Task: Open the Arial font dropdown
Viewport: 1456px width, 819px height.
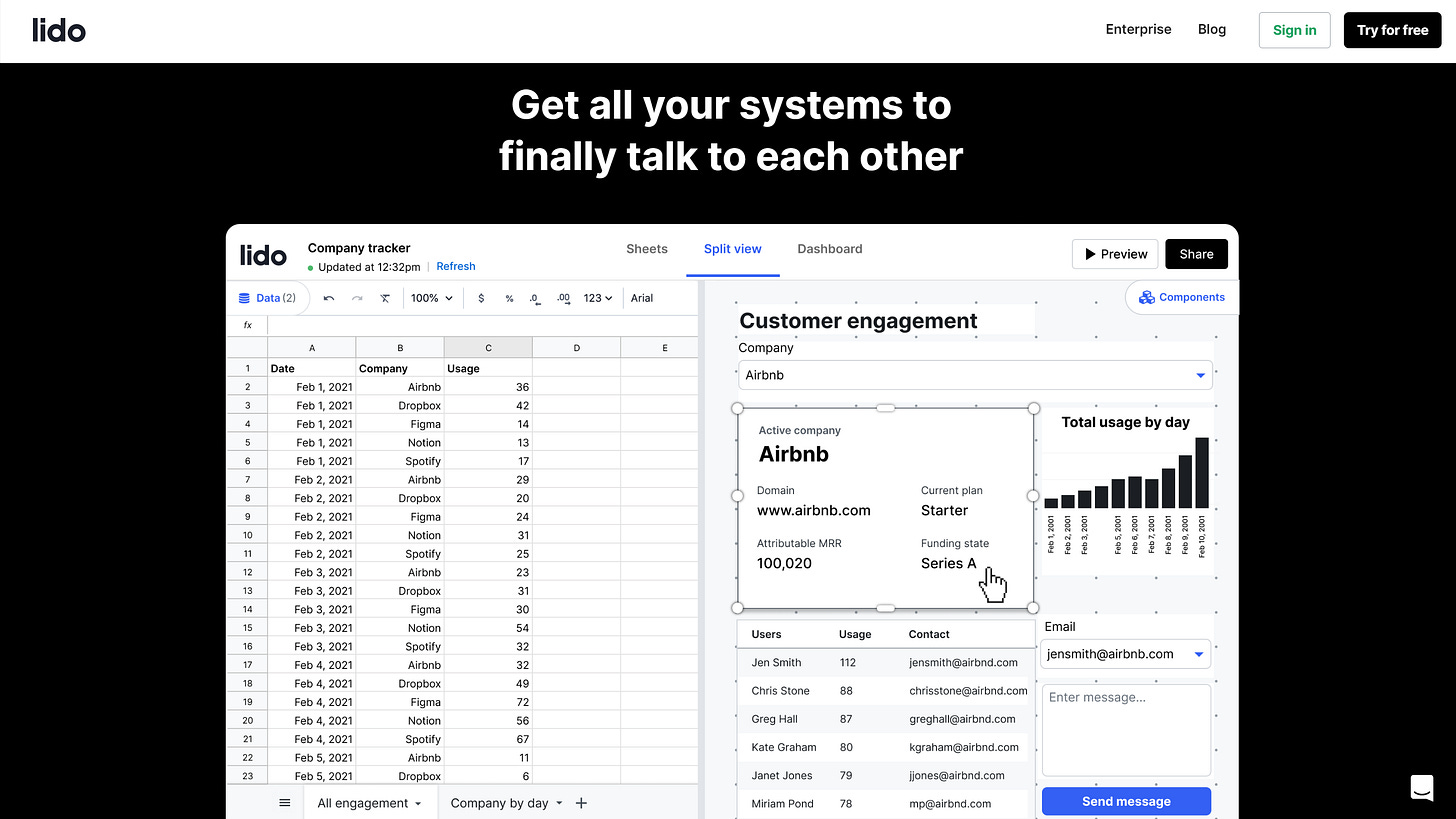Action: click(x=642, y=298)
